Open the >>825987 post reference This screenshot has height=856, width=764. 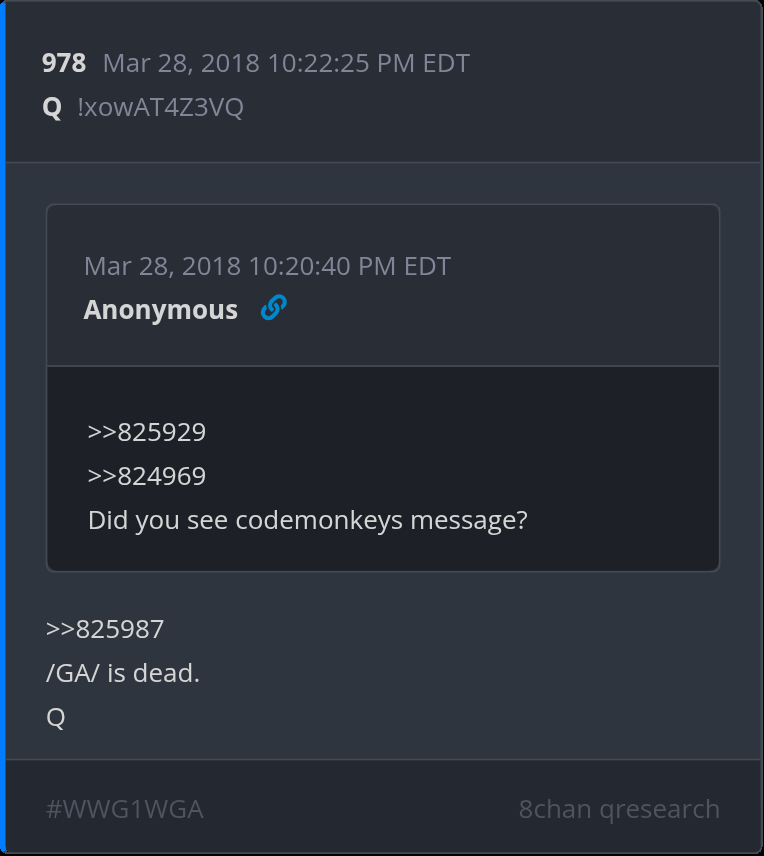click(105, 629)
